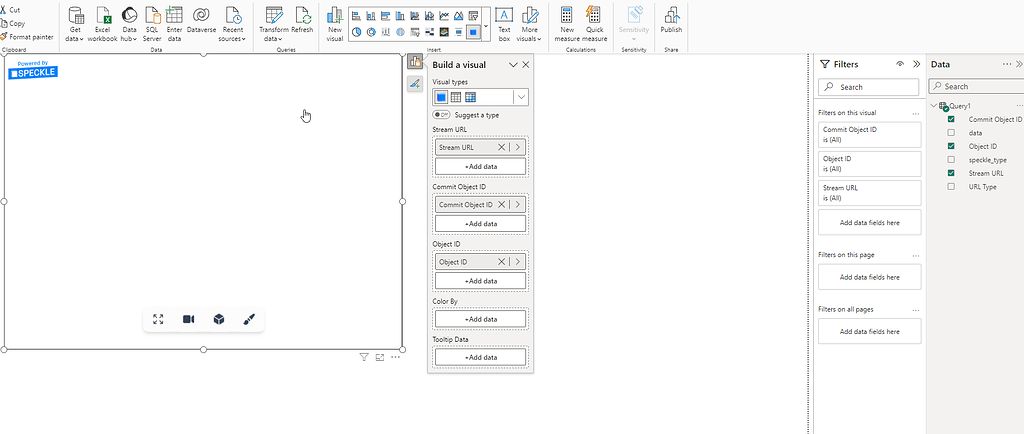Remove Object ID field with X
Image resolution: width=1024 pixels, height=434 pixels.
502,262
